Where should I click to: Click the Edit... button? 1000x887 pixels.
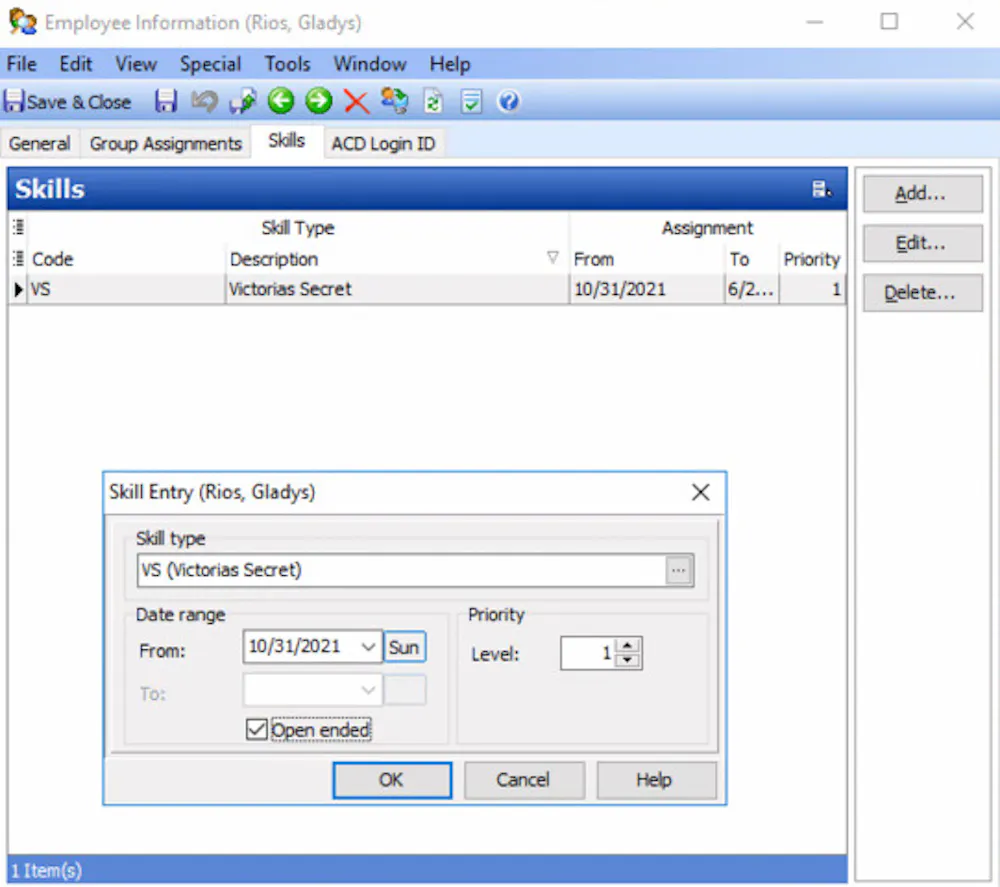click(922, 243)
